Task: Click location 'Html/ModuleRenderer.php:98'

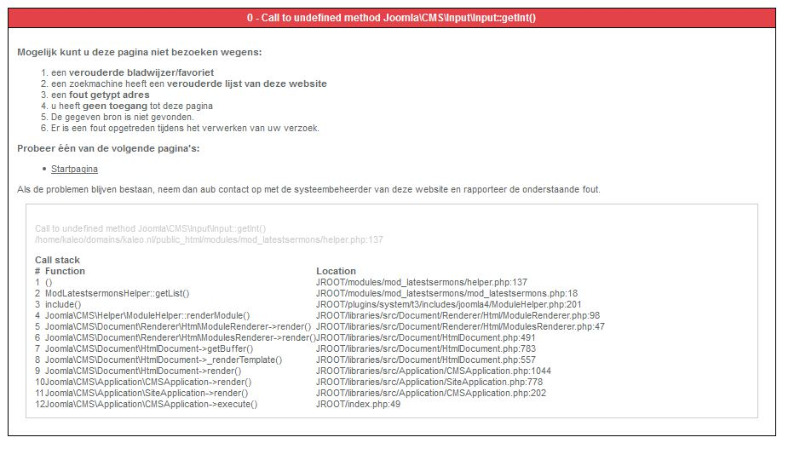Action: (458, 316)
